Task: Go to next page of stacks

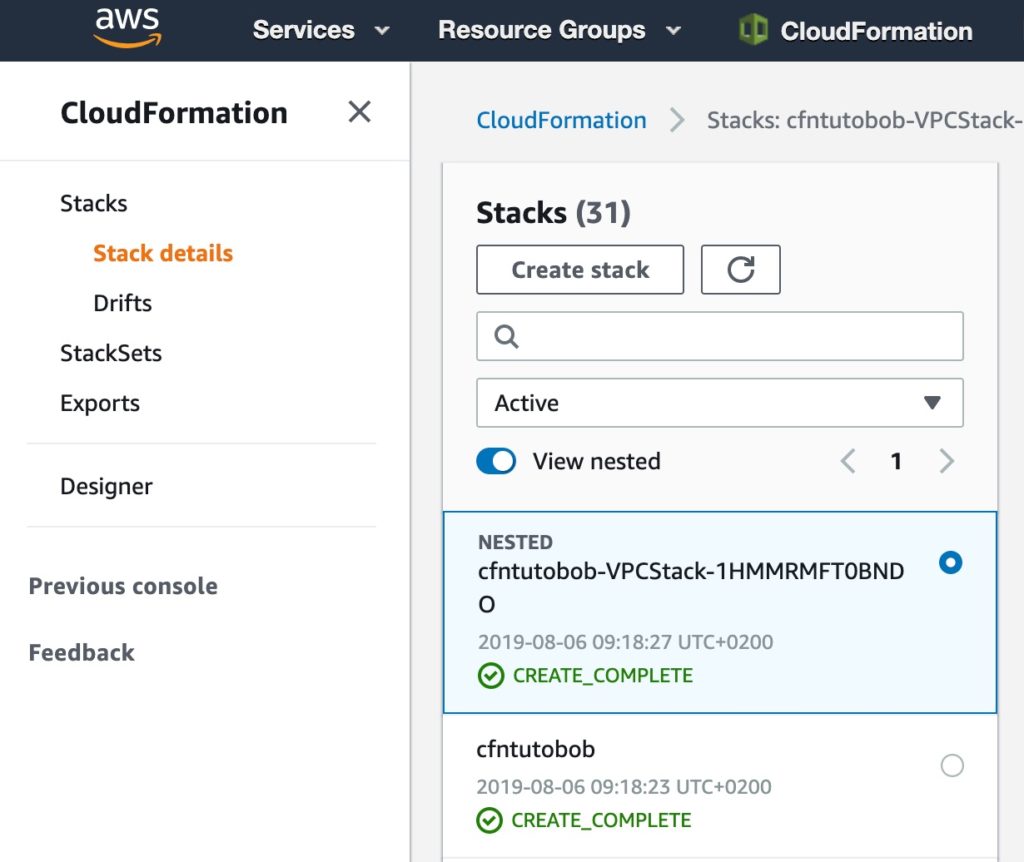Action: [x=946, y=461]
